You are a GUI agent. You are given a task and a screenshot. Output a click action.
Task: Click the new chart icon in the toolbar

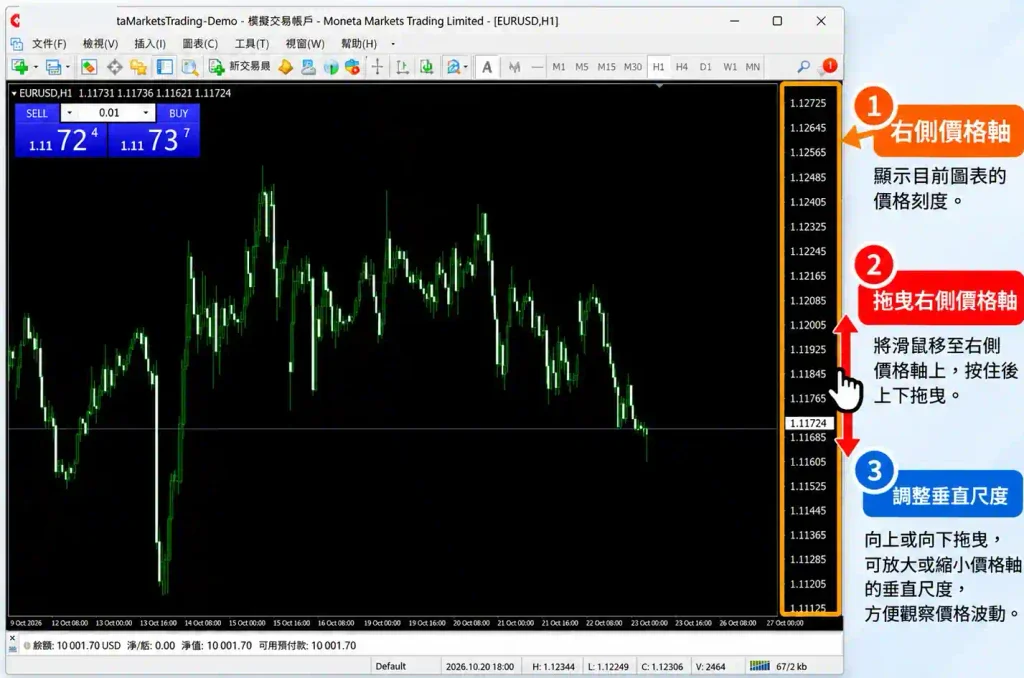click(x=20, y=67)
